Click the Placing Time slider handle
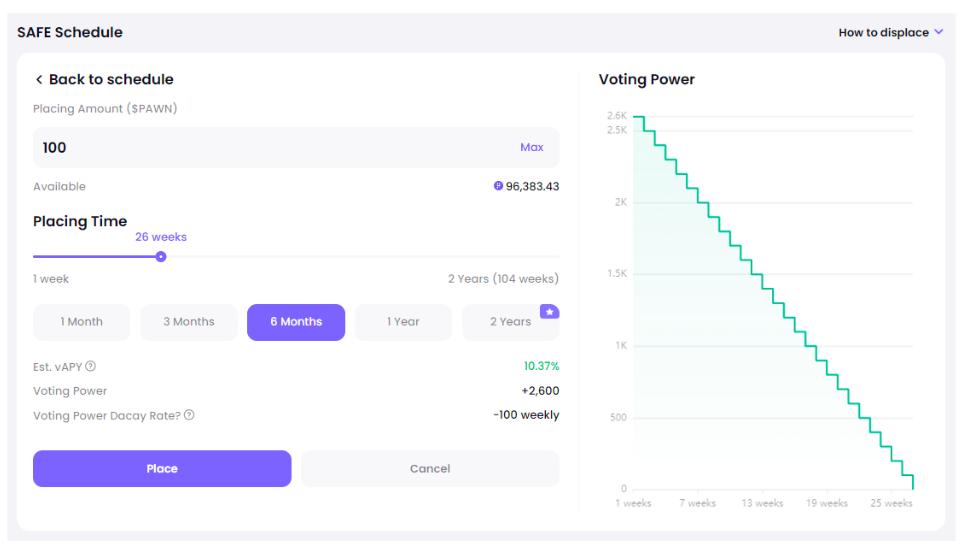The image size is (964, 545). pos(161,257)
